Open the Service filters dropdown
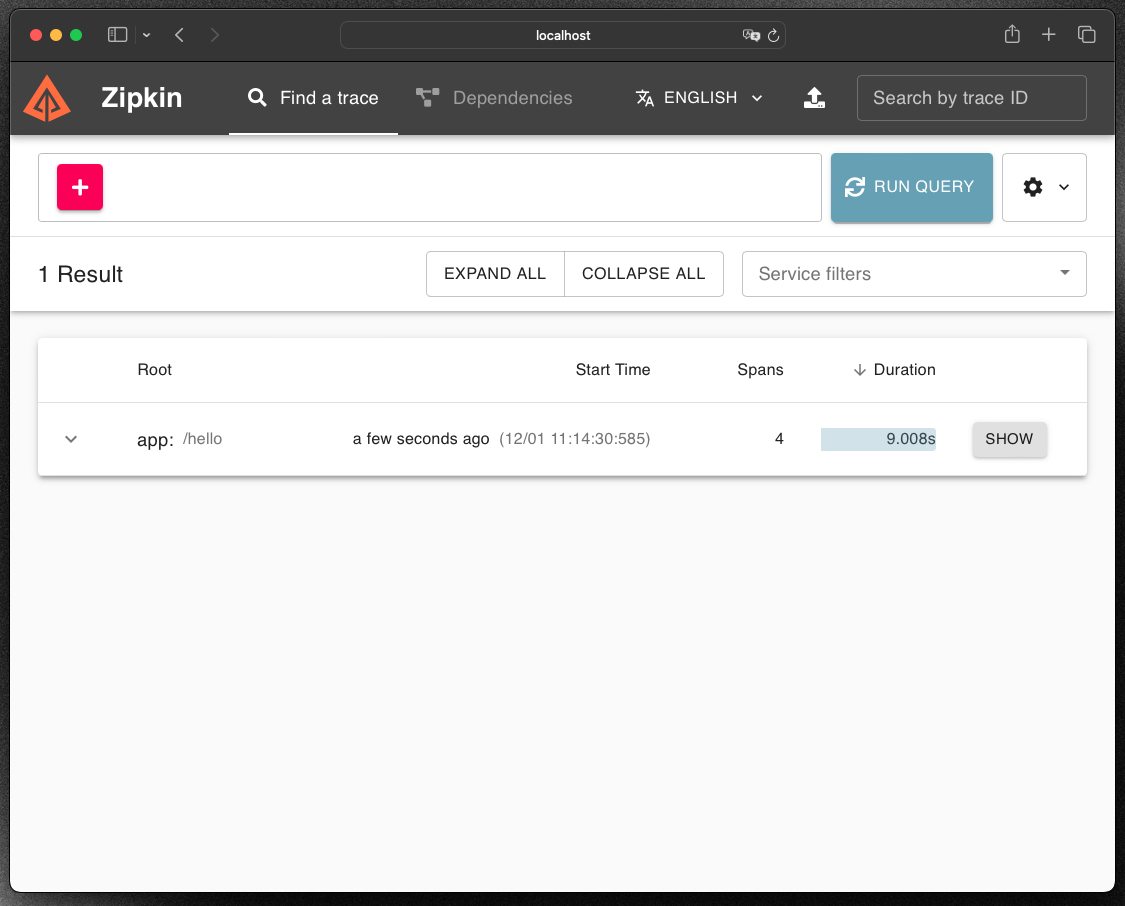The width and height of the screenshot is (1125, 906). click(x=914, y=273)
